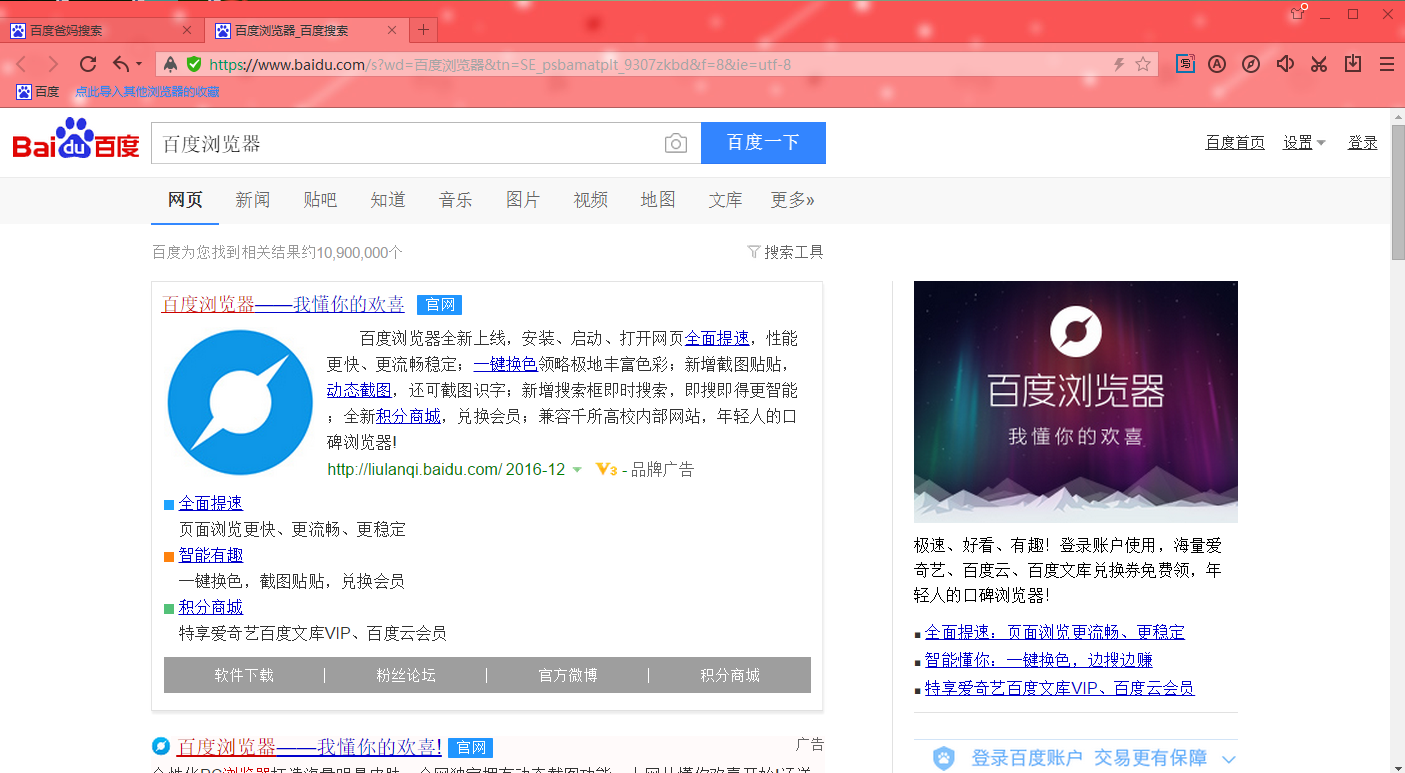
Task: Open the 地图 tab
Action: [x=658, y=200]
